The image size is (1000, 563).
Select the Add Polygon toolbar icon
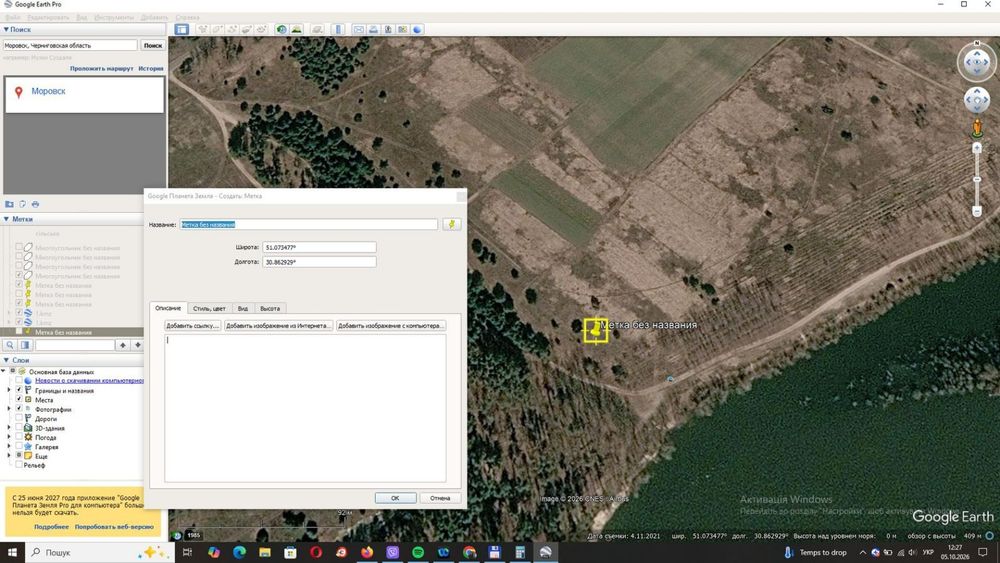tap(217, 29)
